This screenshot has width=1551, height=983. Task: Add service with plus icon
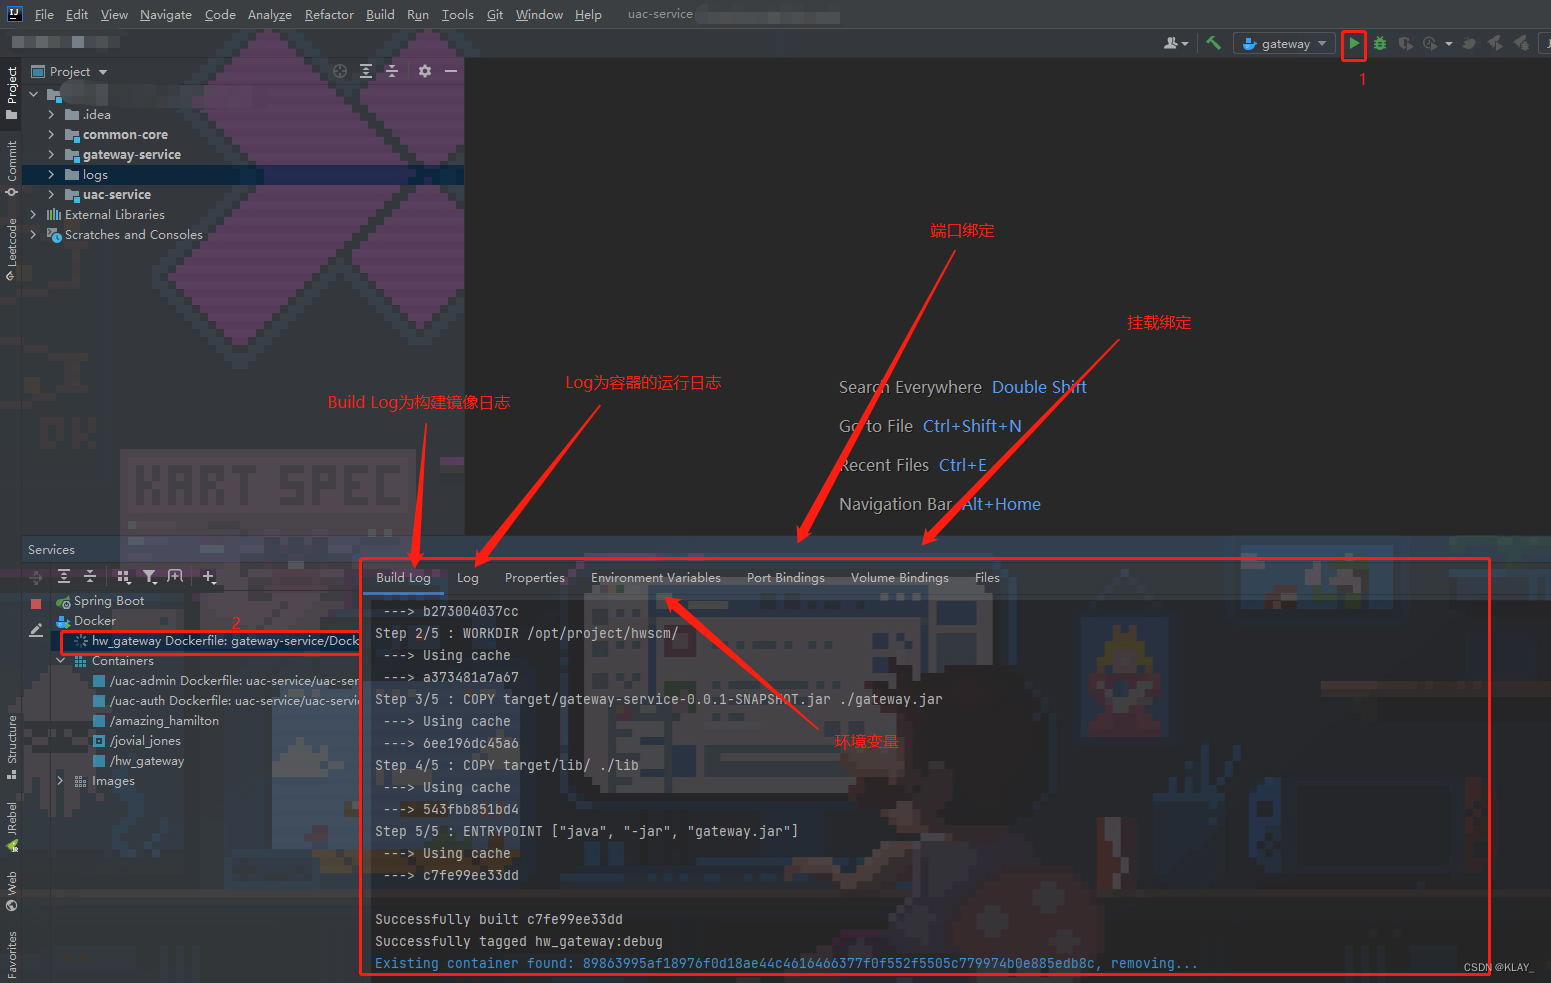(x=209, y=576)
